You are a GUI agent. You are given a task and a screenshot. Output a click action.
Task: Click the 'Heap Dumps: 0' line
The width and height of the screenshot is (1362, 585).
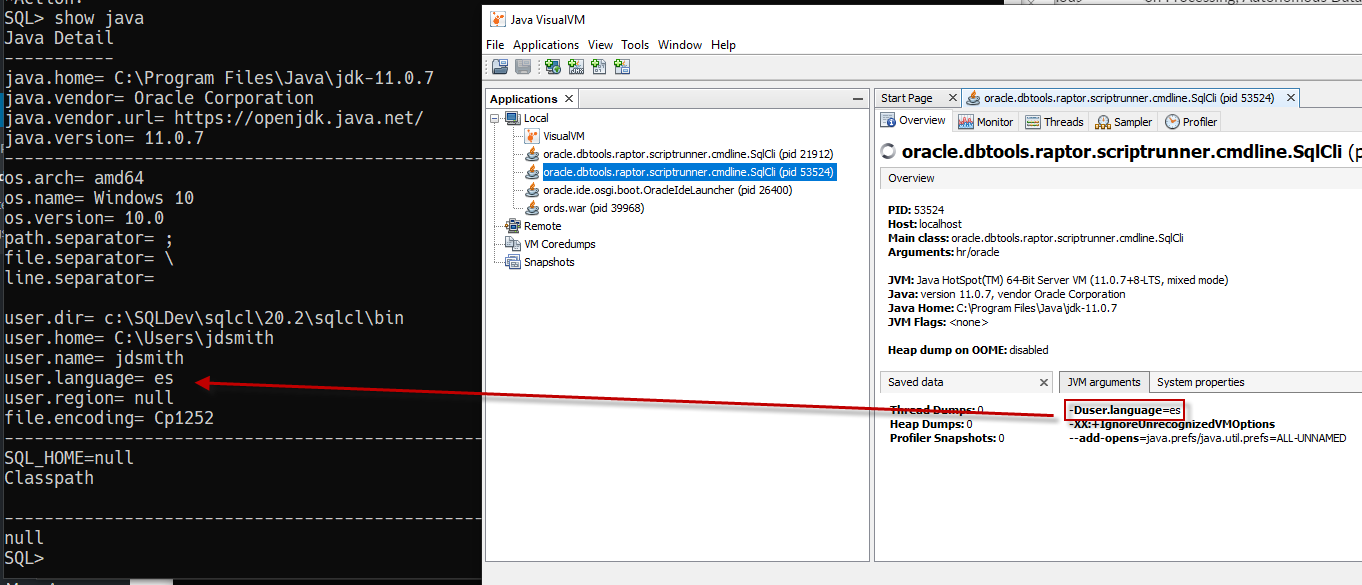[929, 424]
